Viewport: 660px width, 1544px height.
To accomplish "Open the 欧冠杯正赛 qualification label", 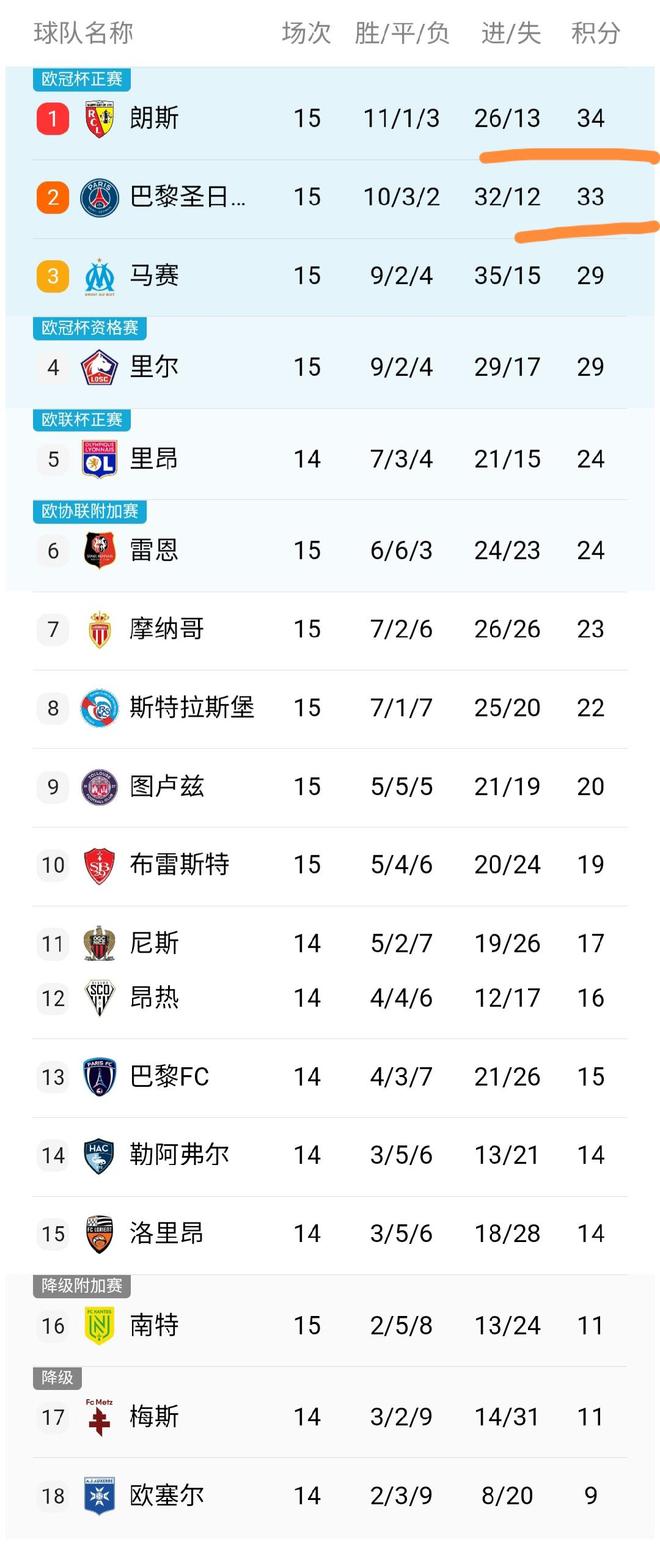I will (x=81, y=79).
